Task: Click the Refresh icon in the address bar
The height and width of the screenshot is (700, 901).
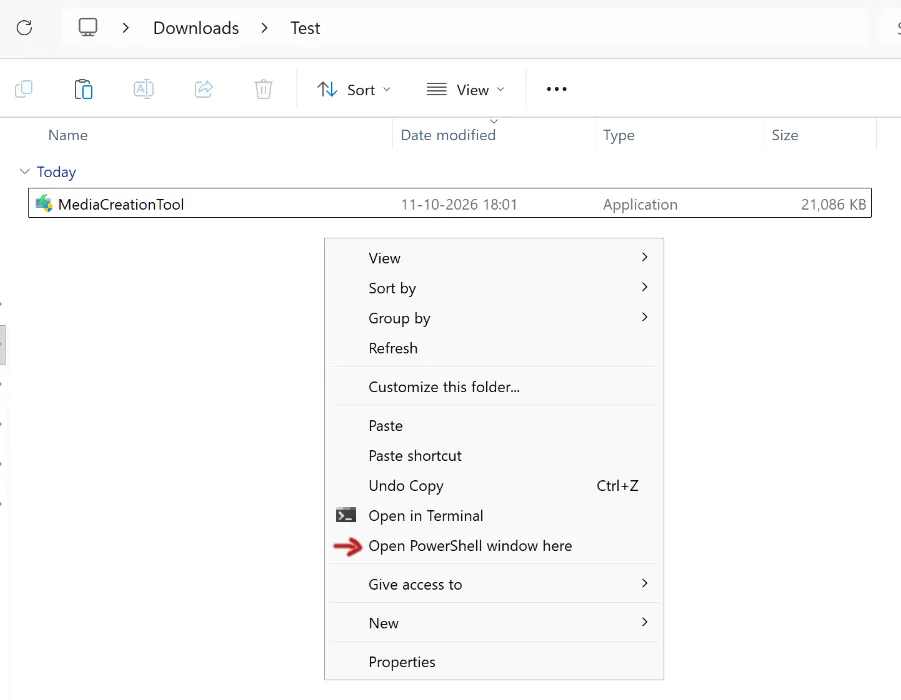Action: [x=24, y=28]
